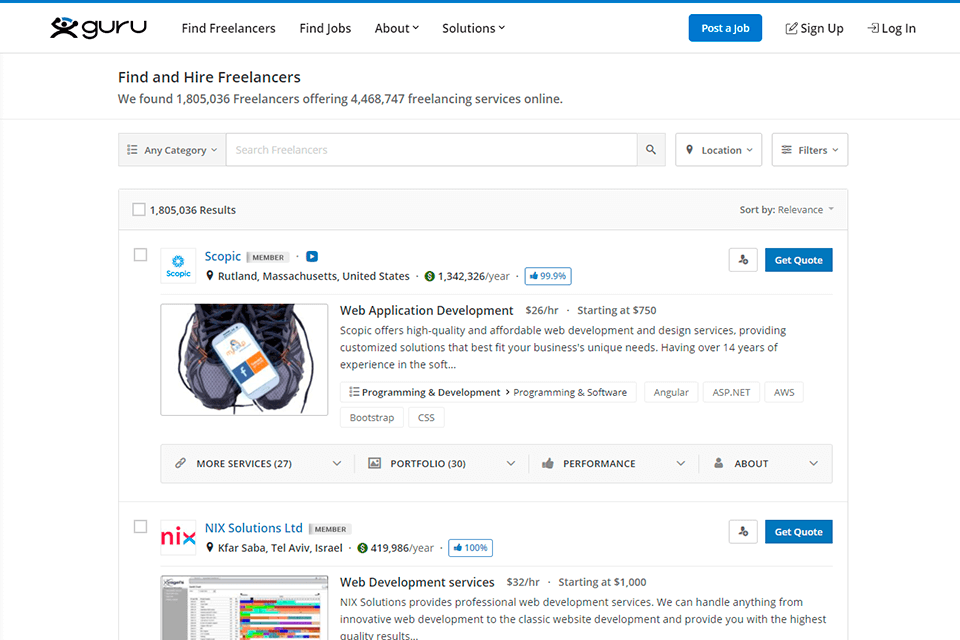Image resolution: width=960 pixels, height=640 pixels.
Task: Click "Kfar Saba, Tel Aviv, Israel" location text
Action: pyautogui.click(x=280, y=548)
